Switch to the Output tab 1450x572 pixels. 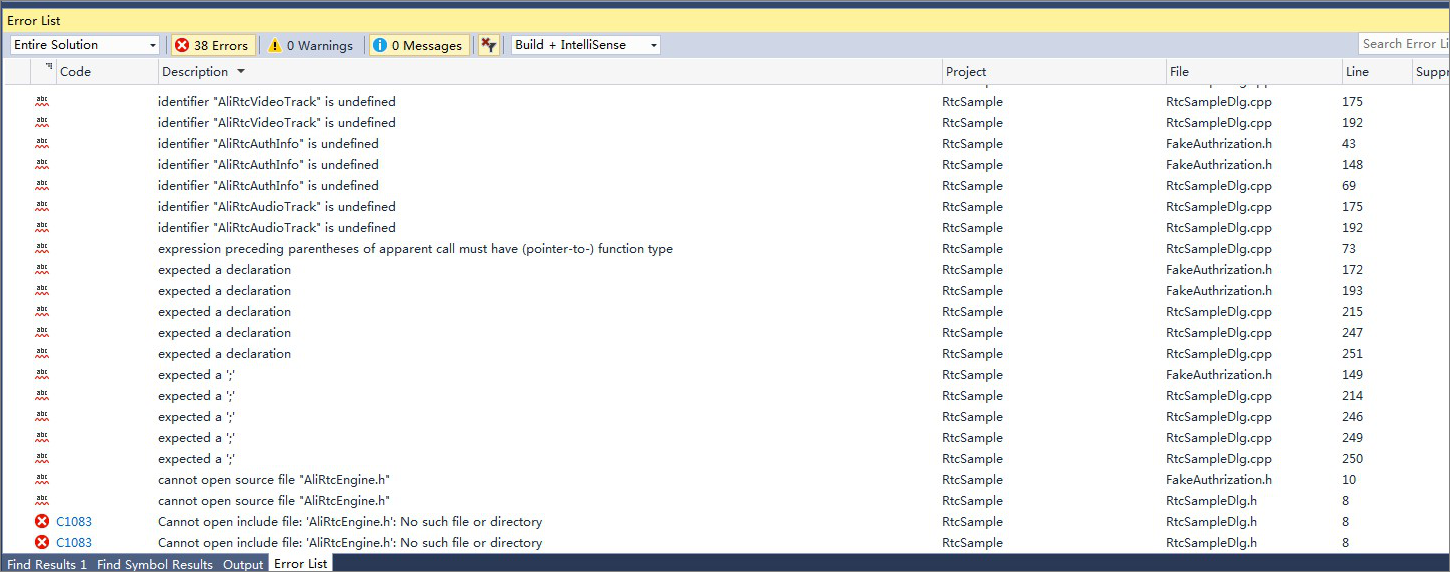coord(243,564)
